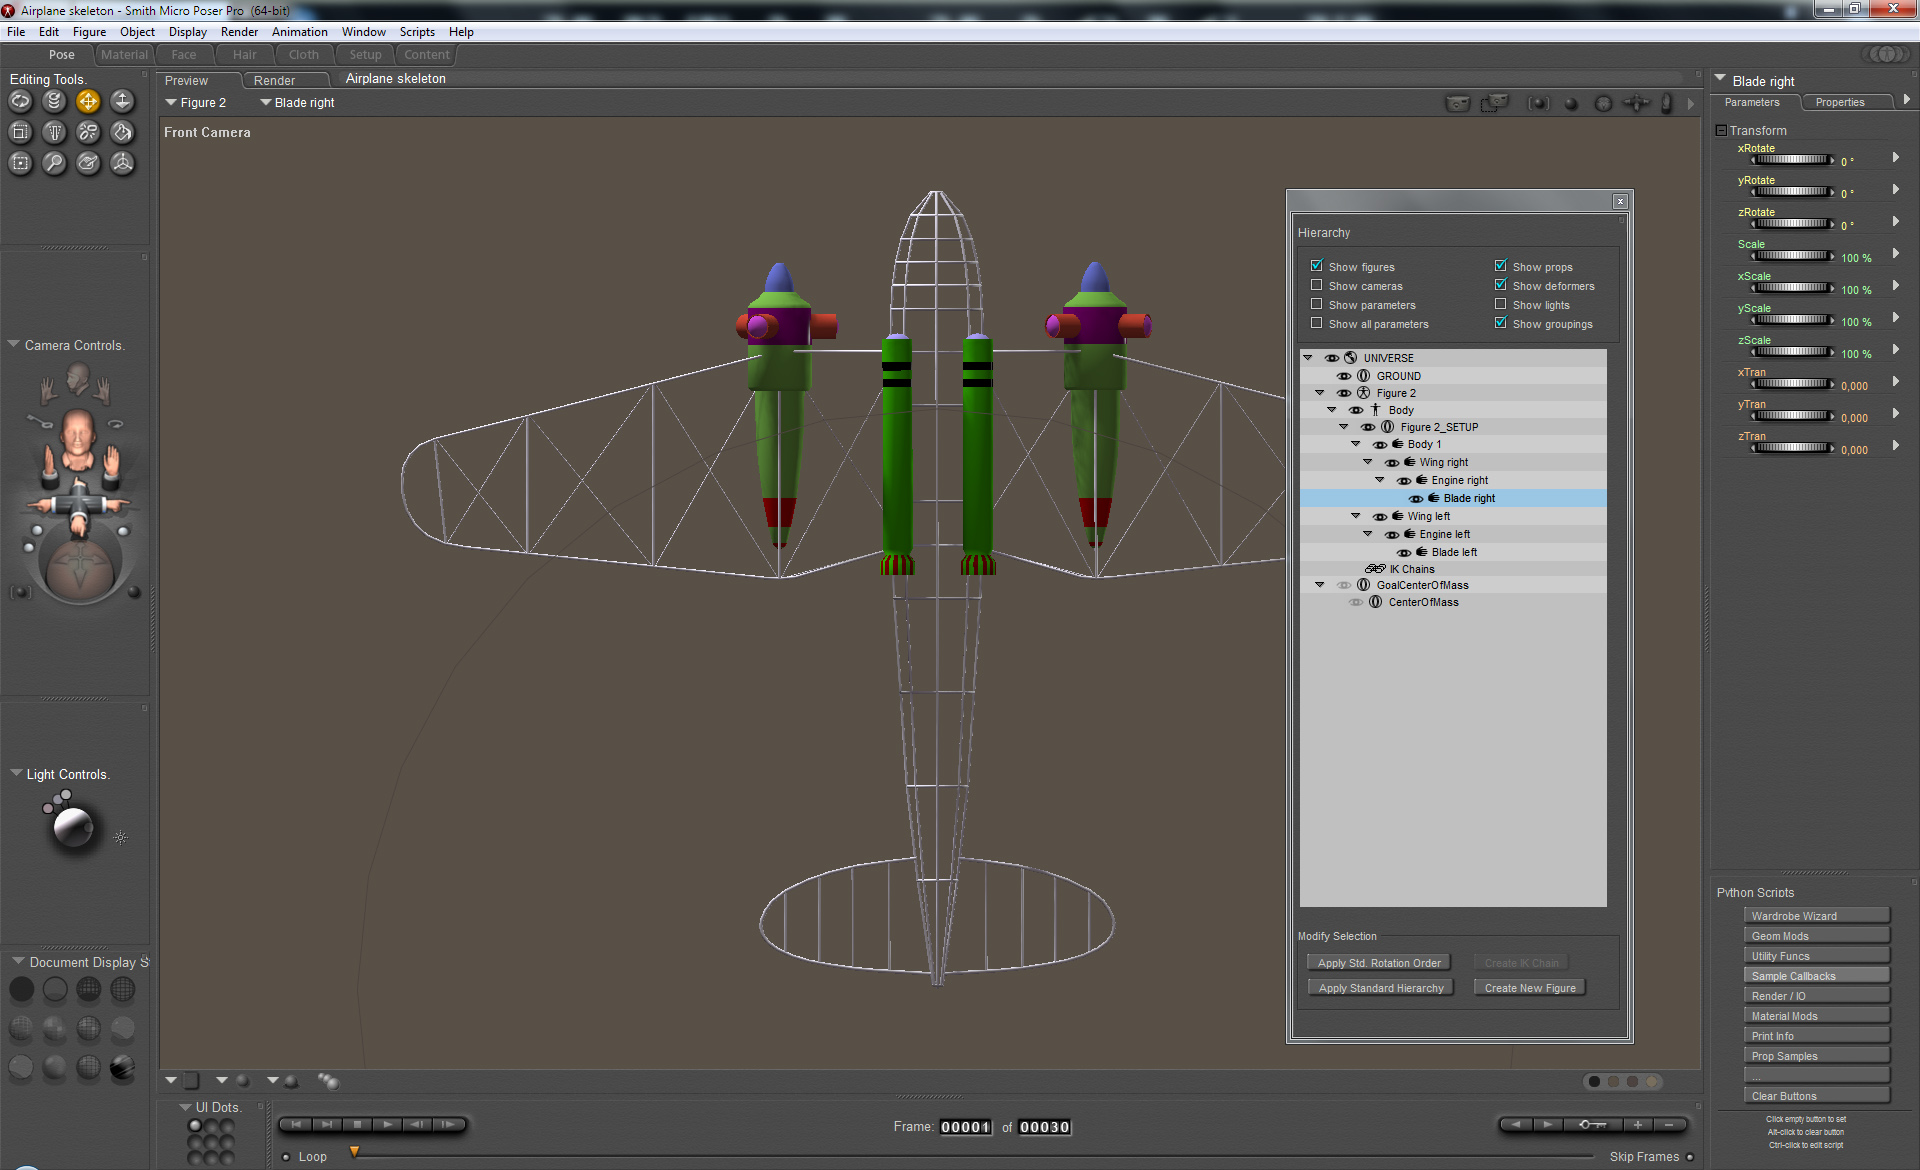
Task: Click Apply Standard Hierarchy button
Action: click(x=1380, y=988)
